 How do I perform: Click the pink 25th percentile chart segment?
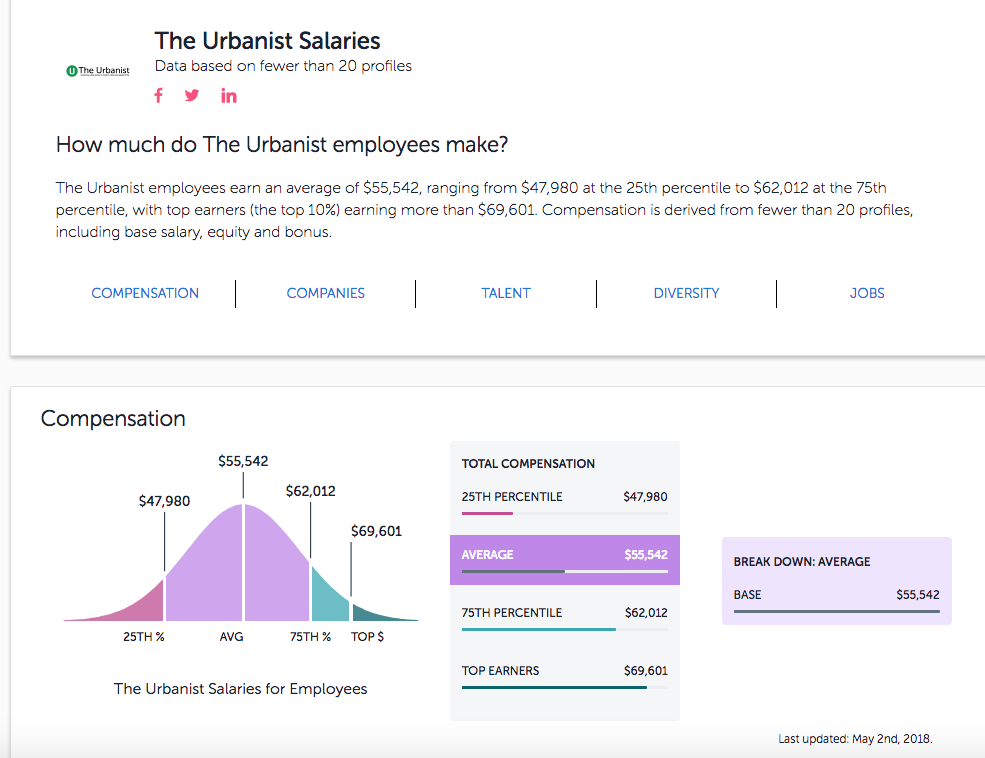(140, 602)
